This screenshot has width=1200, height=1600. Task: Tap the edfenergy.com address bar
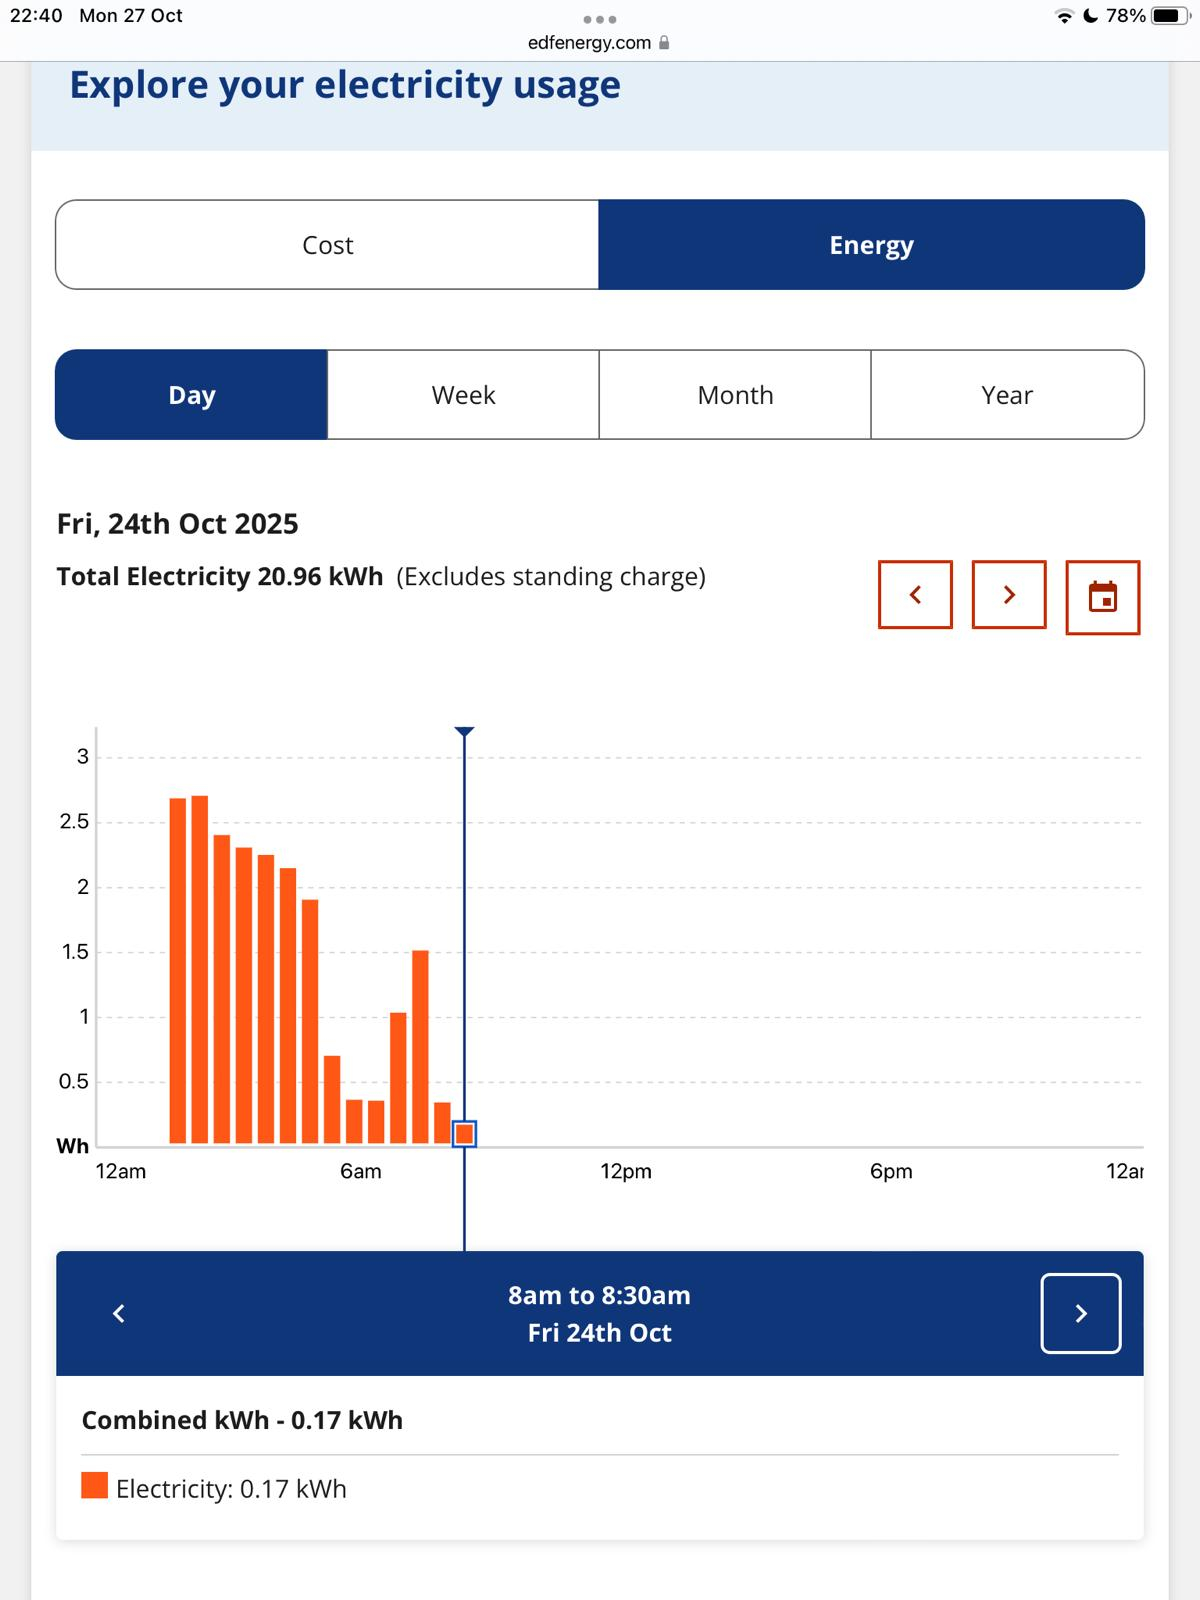coord(589,43)
